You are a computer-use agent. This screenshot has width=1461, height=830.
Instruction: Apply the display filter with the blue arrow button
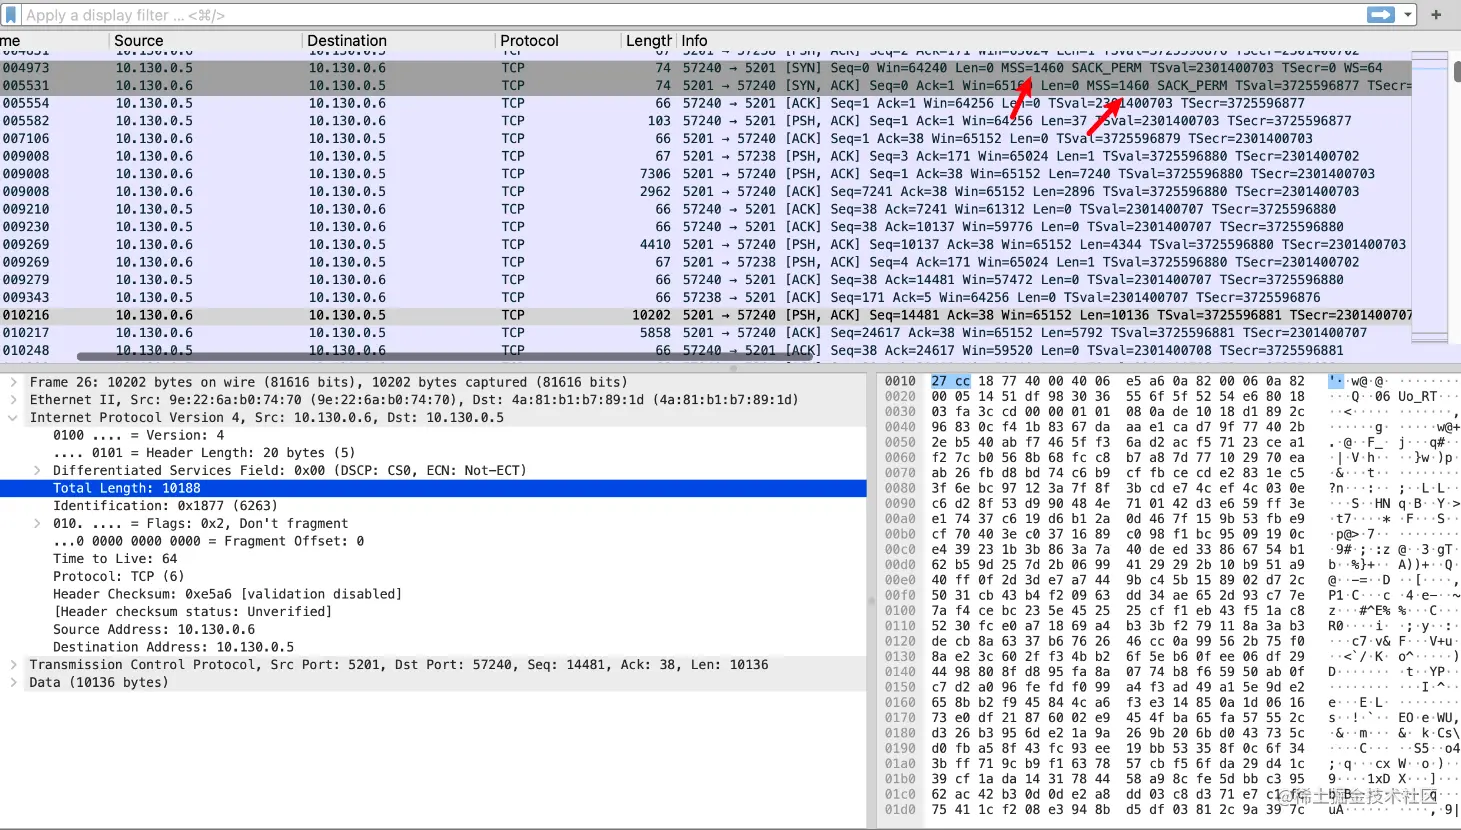coord(1381,14)
